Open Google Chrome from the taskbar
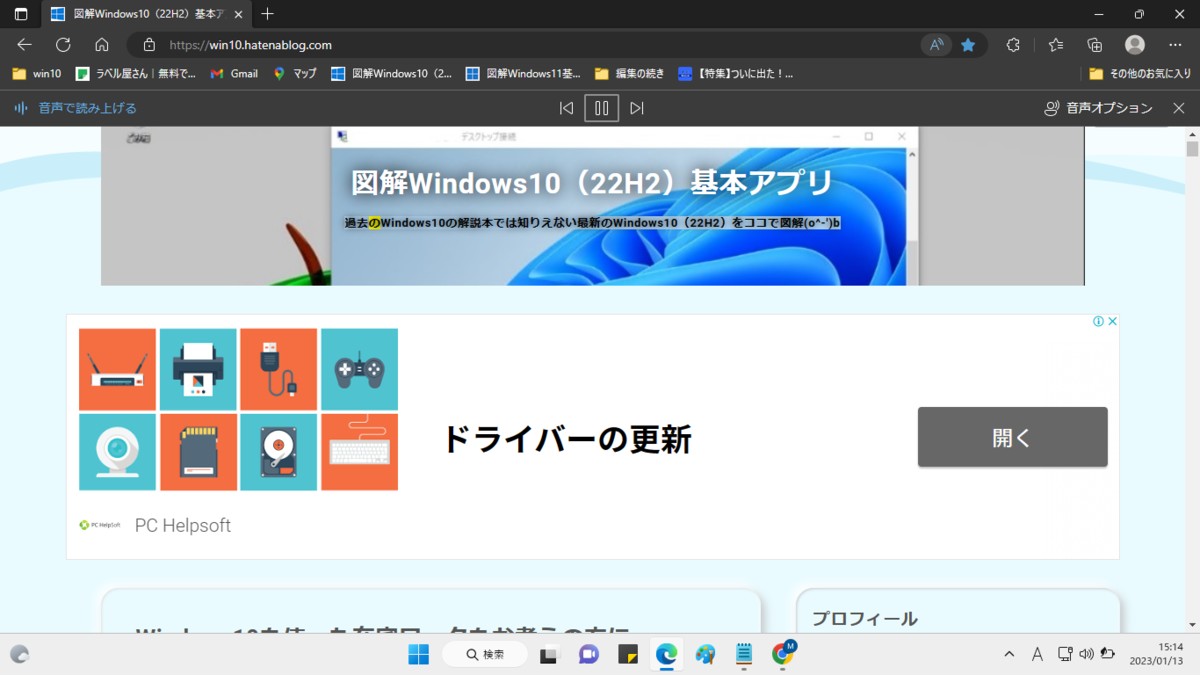Viewport: 1200px width, 675px height. (783, 654)
